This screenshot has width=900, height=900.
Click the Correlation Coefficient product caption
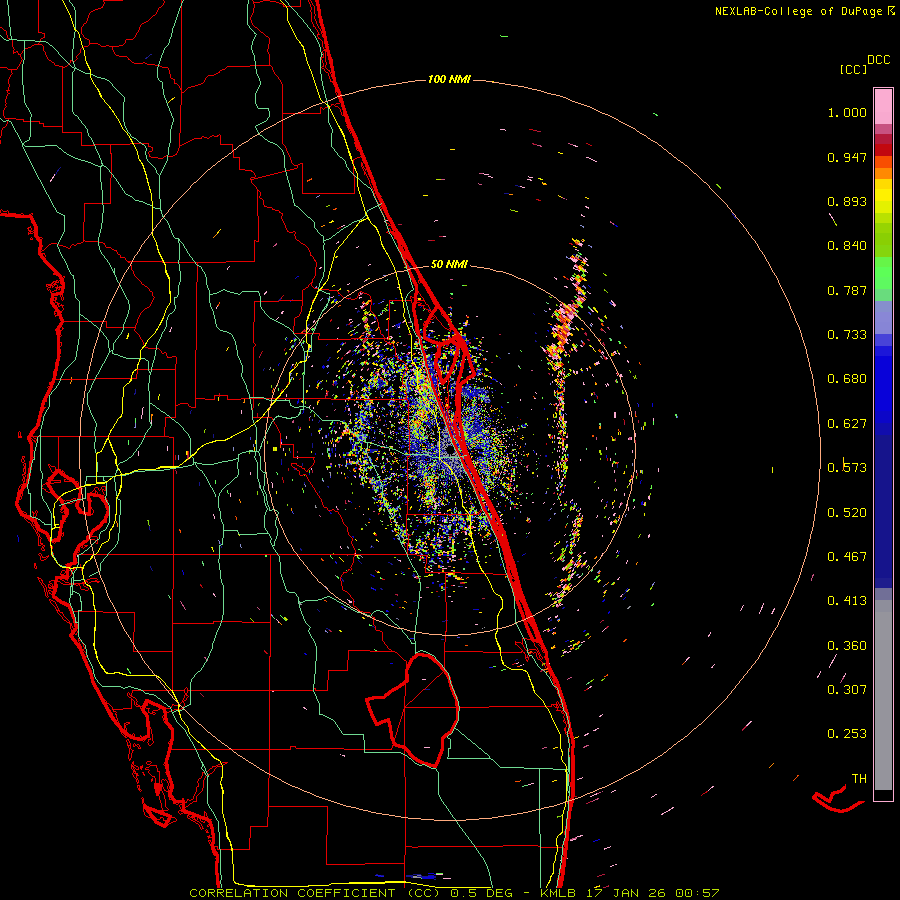click(x=454, y=893)
